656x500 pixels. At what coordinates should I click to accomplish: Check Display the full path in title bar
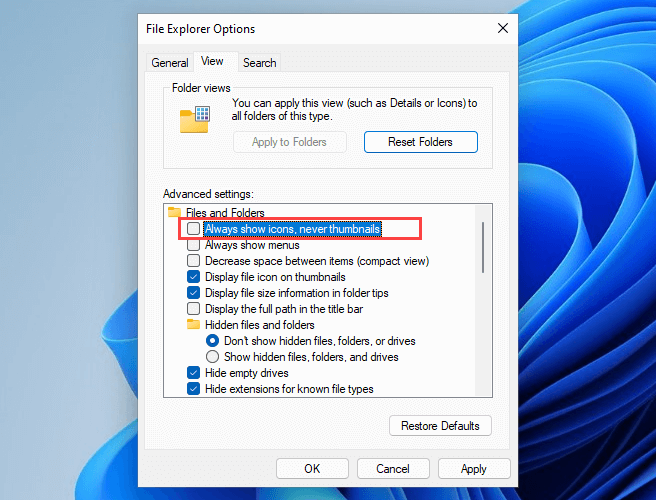click(x=194, y=309)
